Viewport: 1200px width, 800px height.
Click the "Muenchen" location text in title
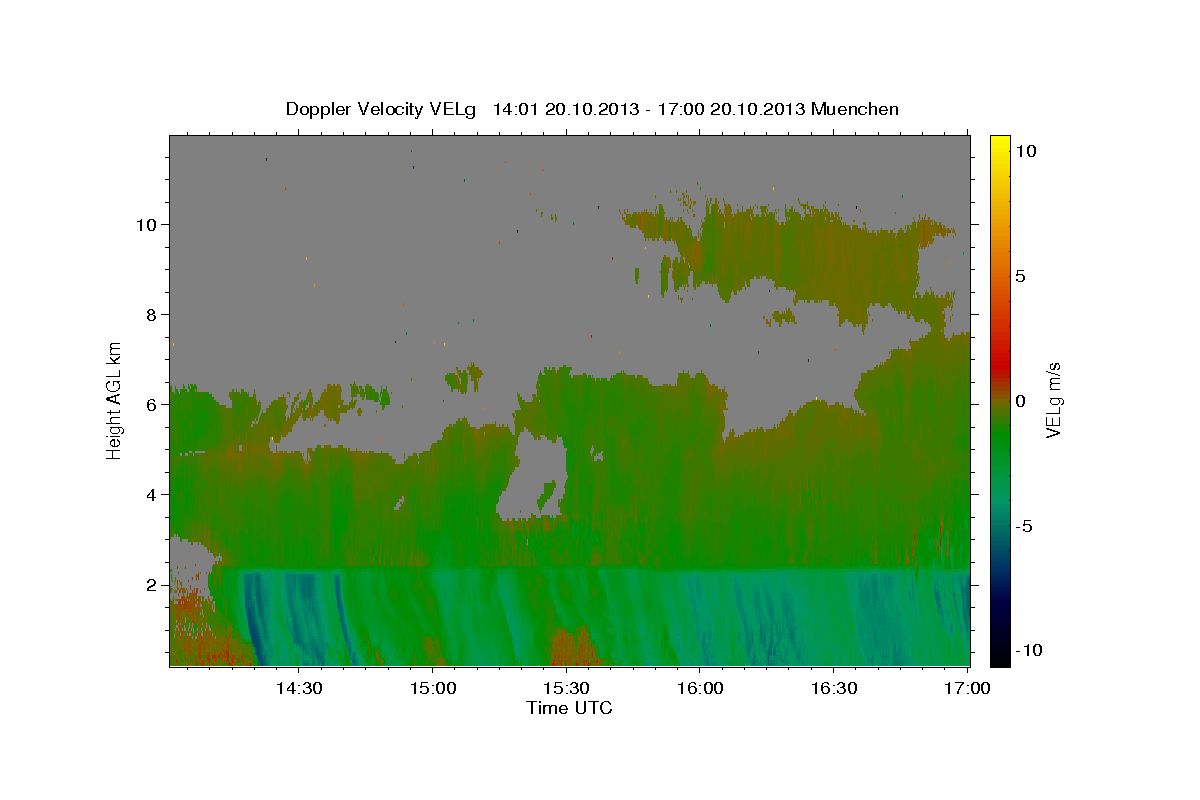[x=855, y=109]
